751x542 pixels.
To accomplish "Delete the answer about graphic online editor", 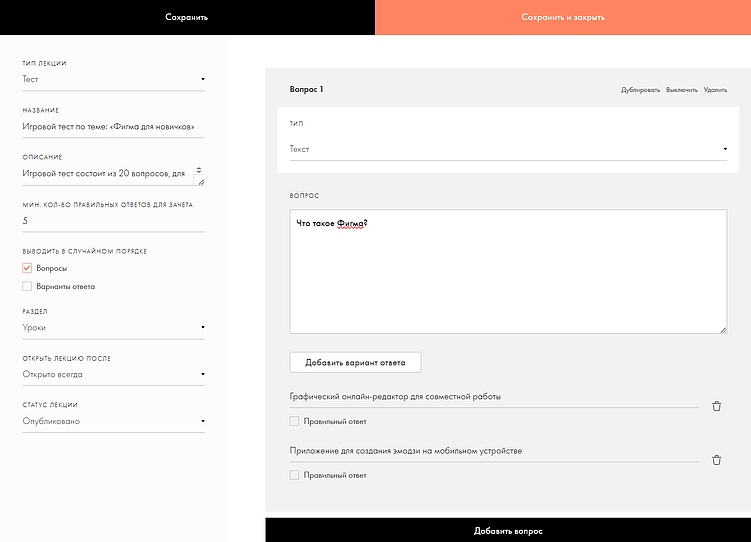I will pyautogui.click(x=717, y=406).
